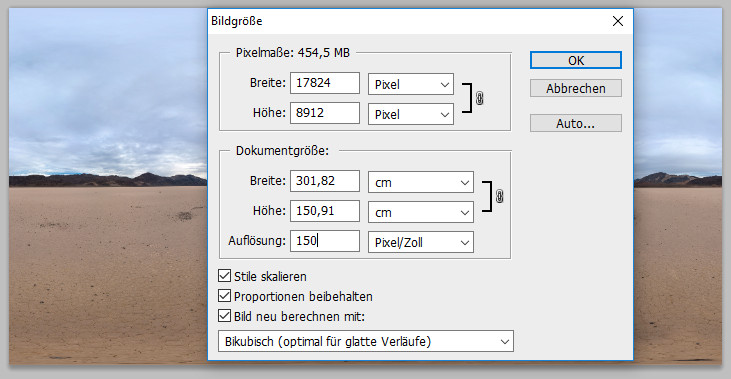The width and height of the screenshot is (731, 379).
Task: Open the pixel width unit dropdown
Action: (x=411, y=84)
